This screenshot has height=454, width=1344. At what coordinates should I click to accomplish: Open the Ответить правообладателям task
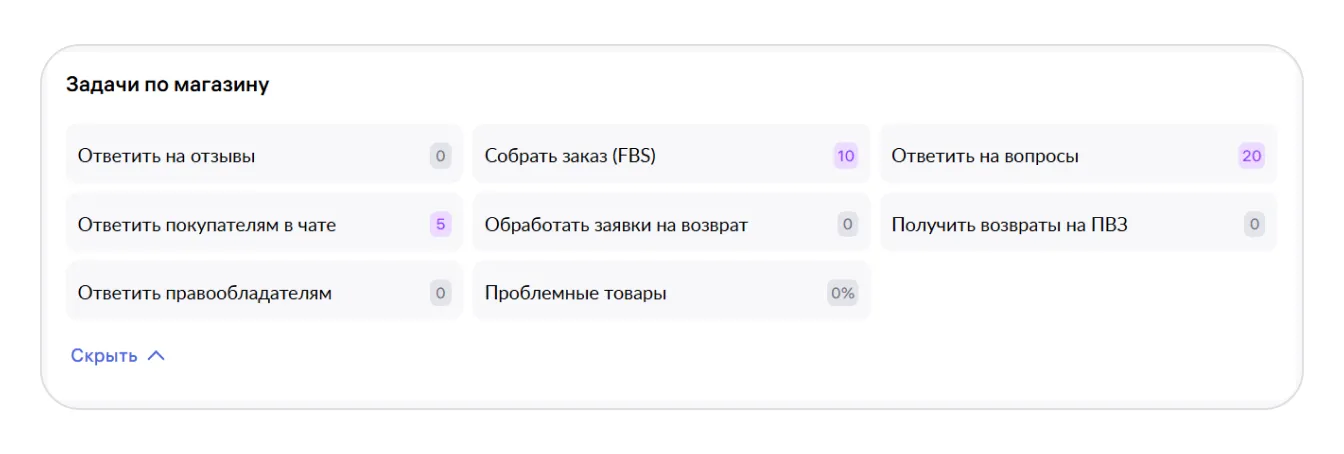point(205,293)
